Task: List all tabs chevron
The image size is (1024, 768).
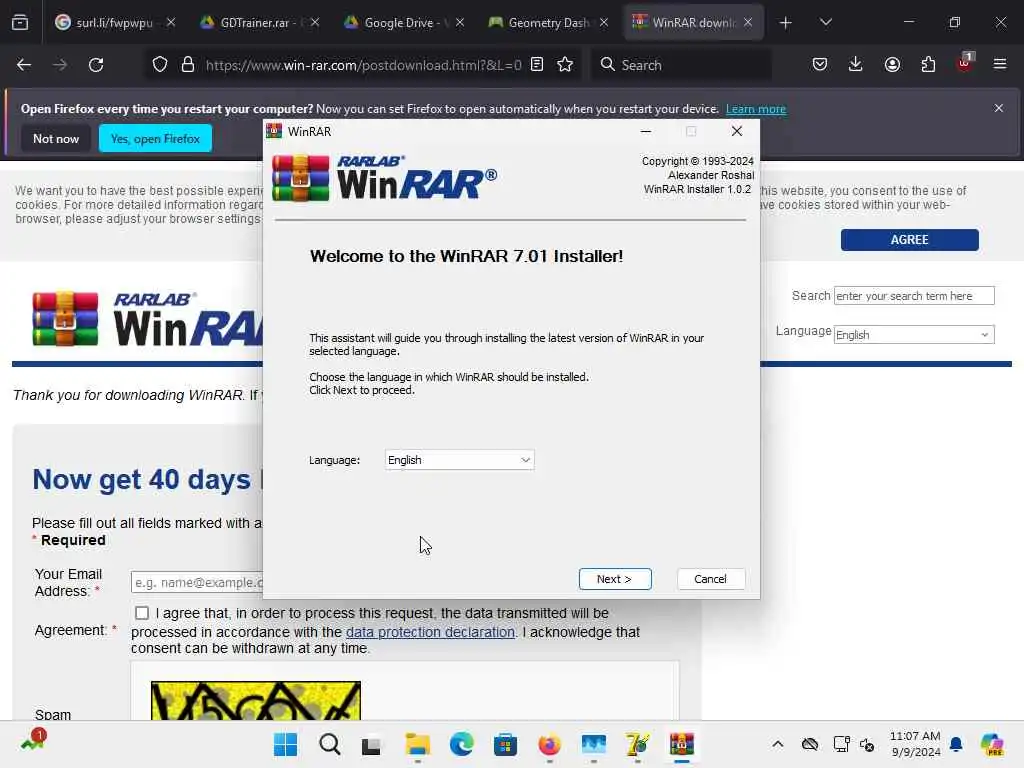Action: tap(826, 22)
